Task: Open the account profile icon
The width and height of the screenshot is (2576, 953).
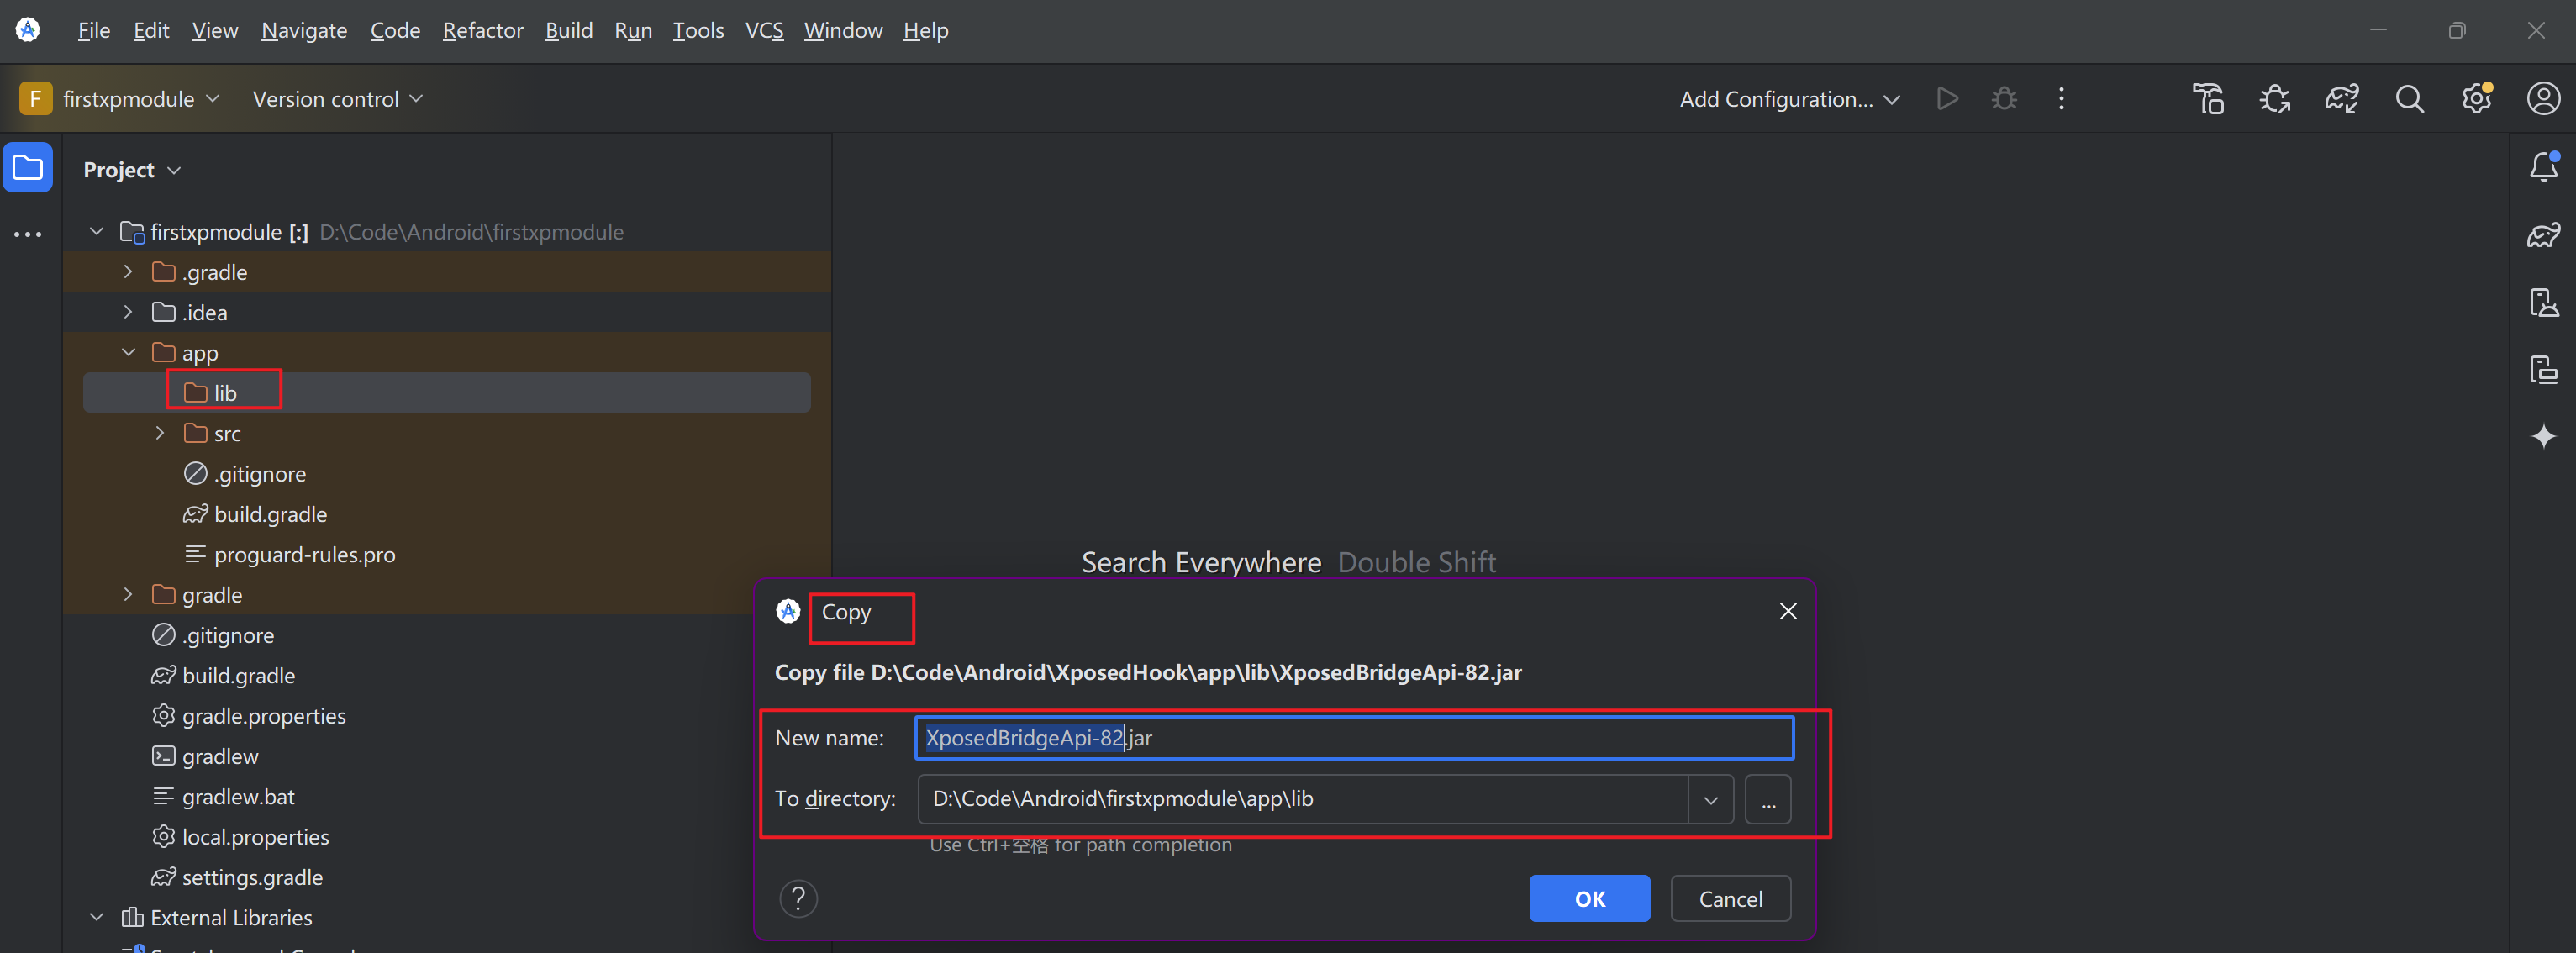Action: [x=2543, y=99]
